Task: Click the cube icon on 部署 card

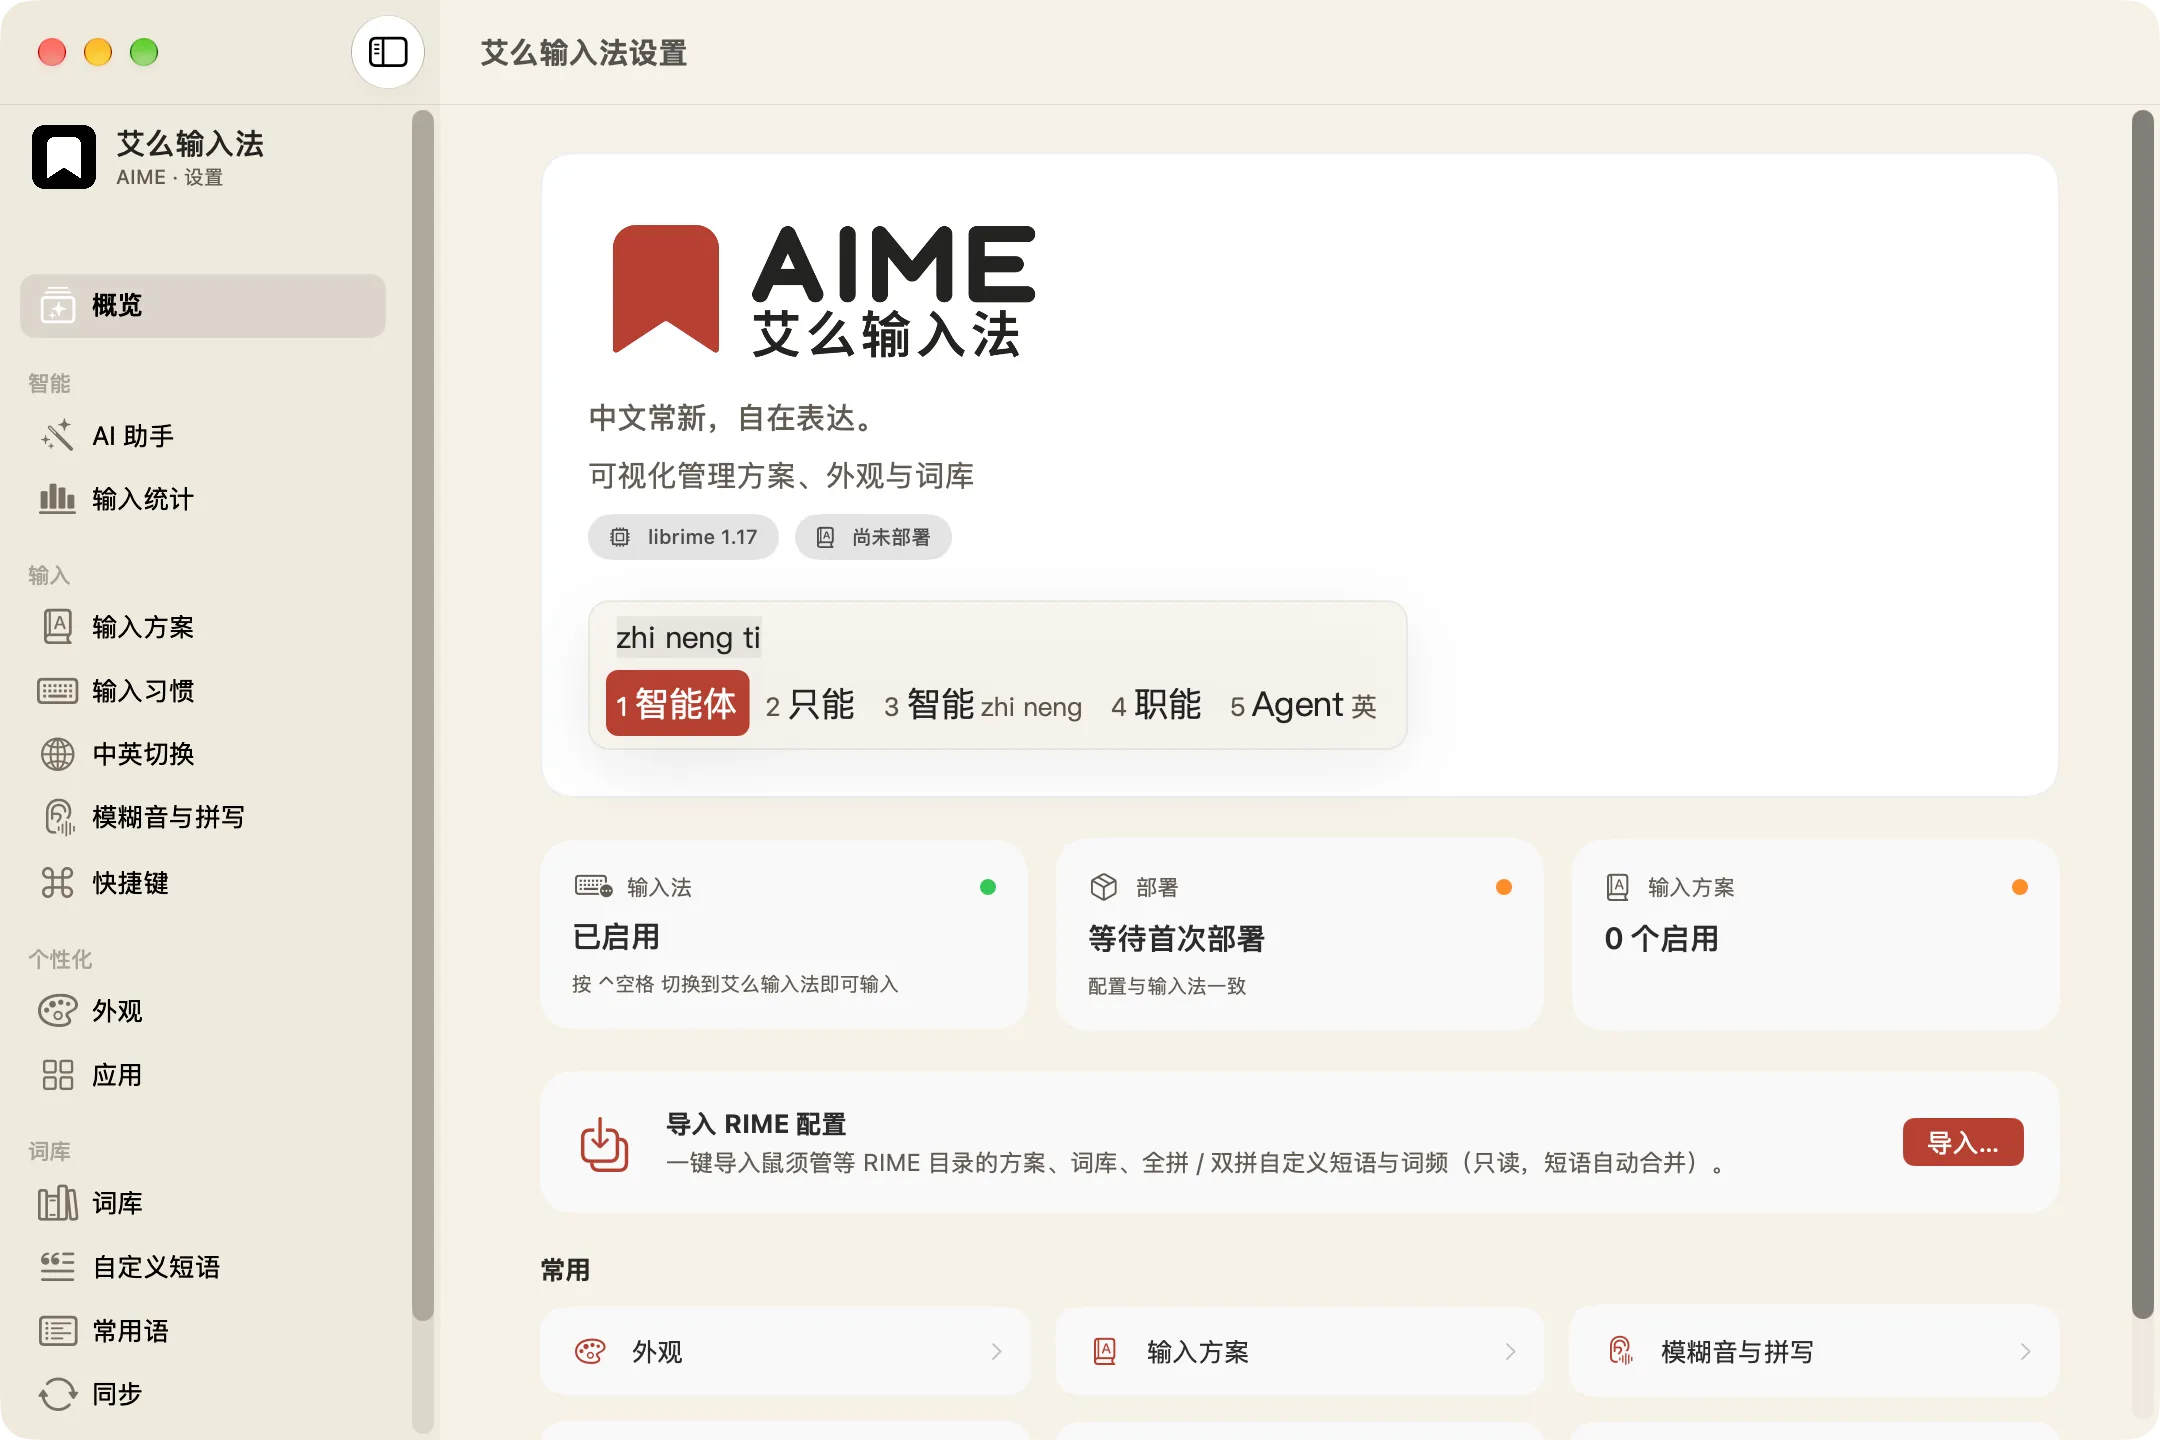Action: pos(1104,887)
